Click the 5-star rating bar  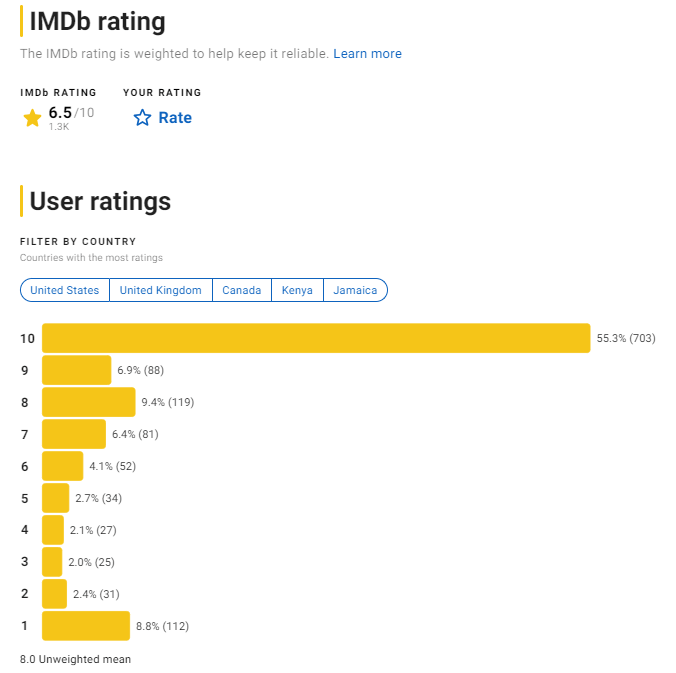coord(55,498)
